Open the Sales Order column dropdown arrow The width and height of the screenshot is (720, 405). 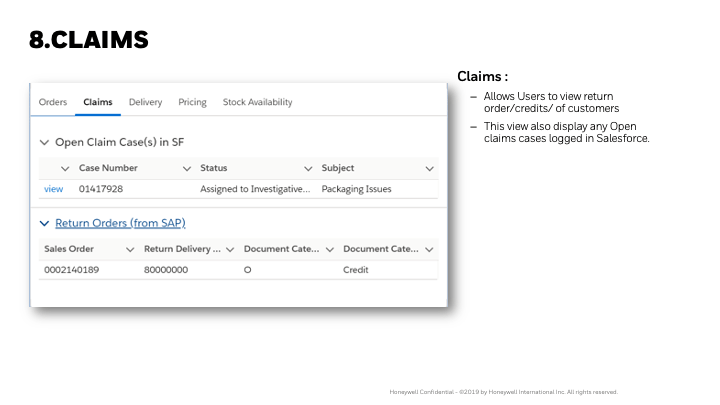[130, 249]
